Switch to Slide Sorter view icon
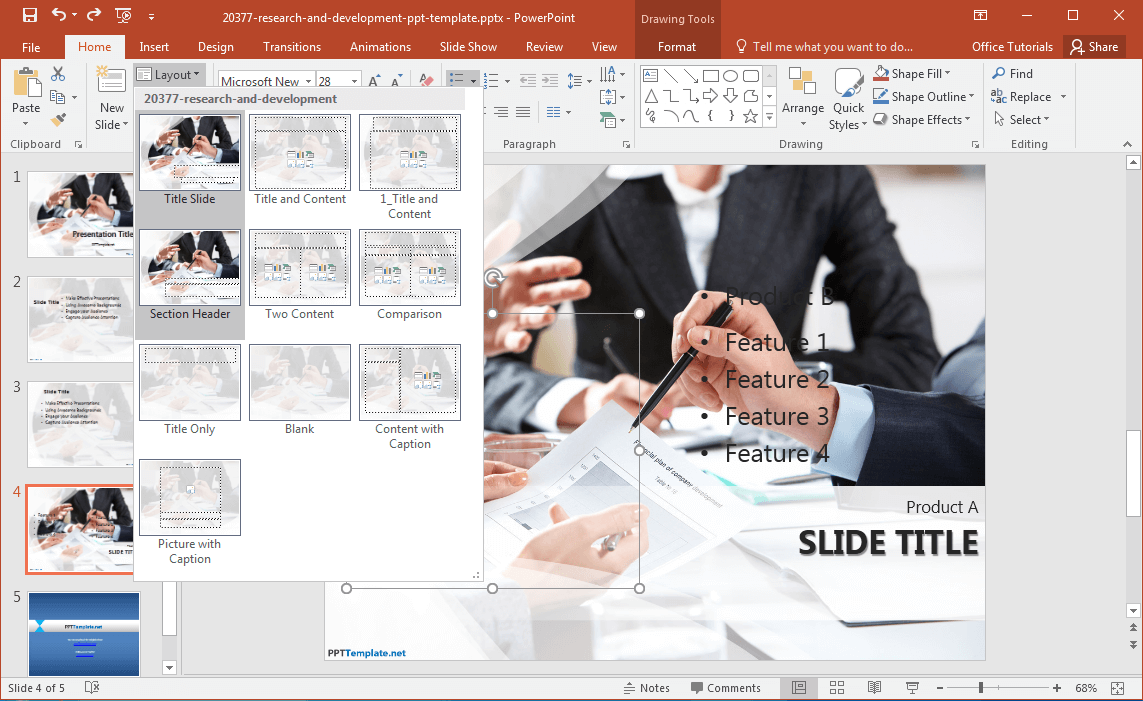Viewport: 1143px width, 701px height. click(837, 688)
